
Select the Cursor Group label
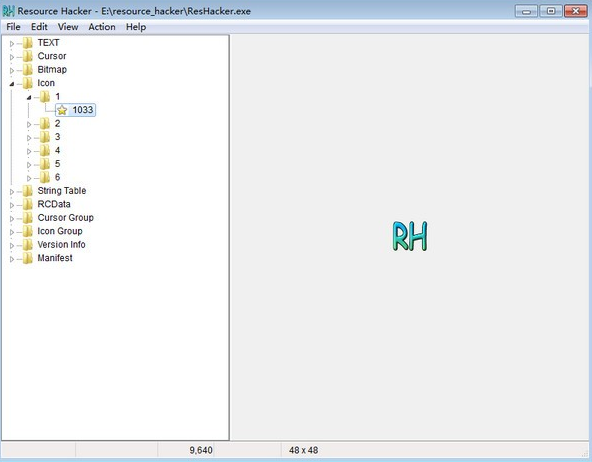(66, 218)
